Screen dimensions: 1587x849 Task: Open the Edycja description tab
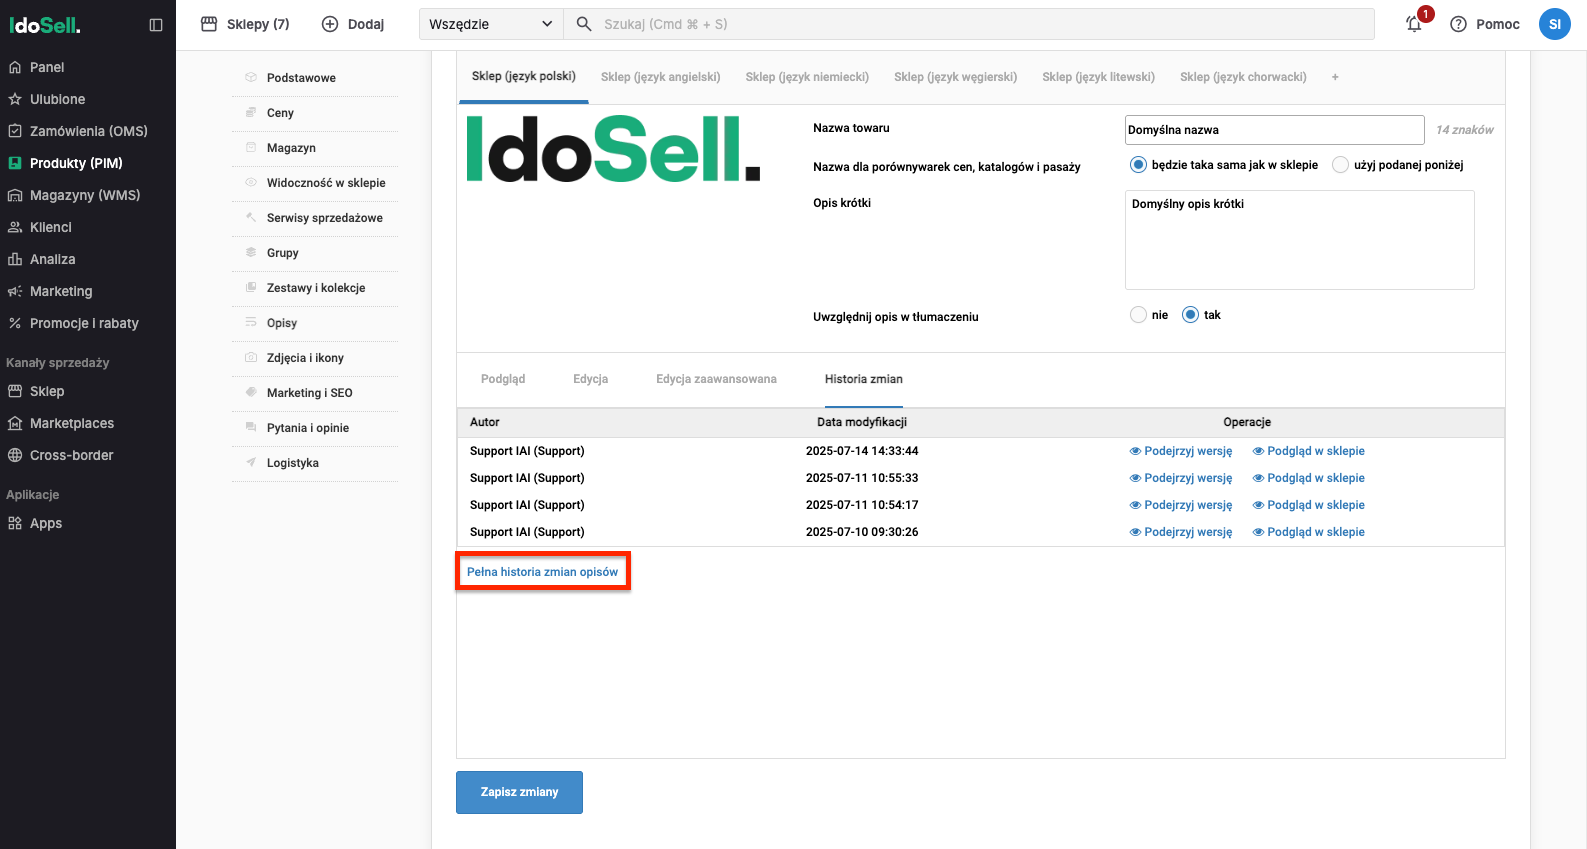coord(591,379)
